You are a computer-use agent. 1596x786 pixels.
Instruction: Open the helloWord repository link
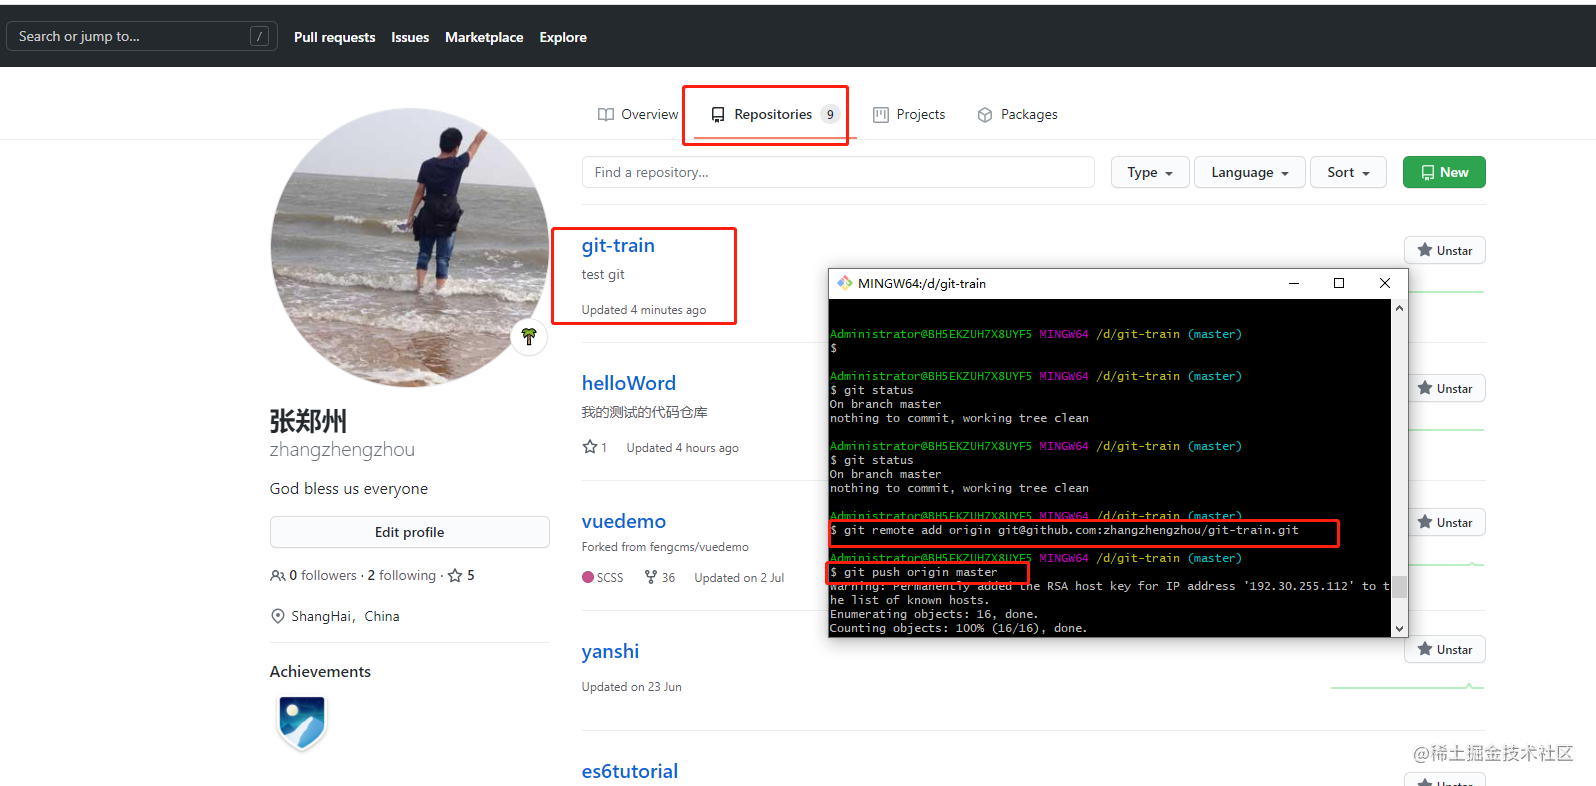(629, 383)
